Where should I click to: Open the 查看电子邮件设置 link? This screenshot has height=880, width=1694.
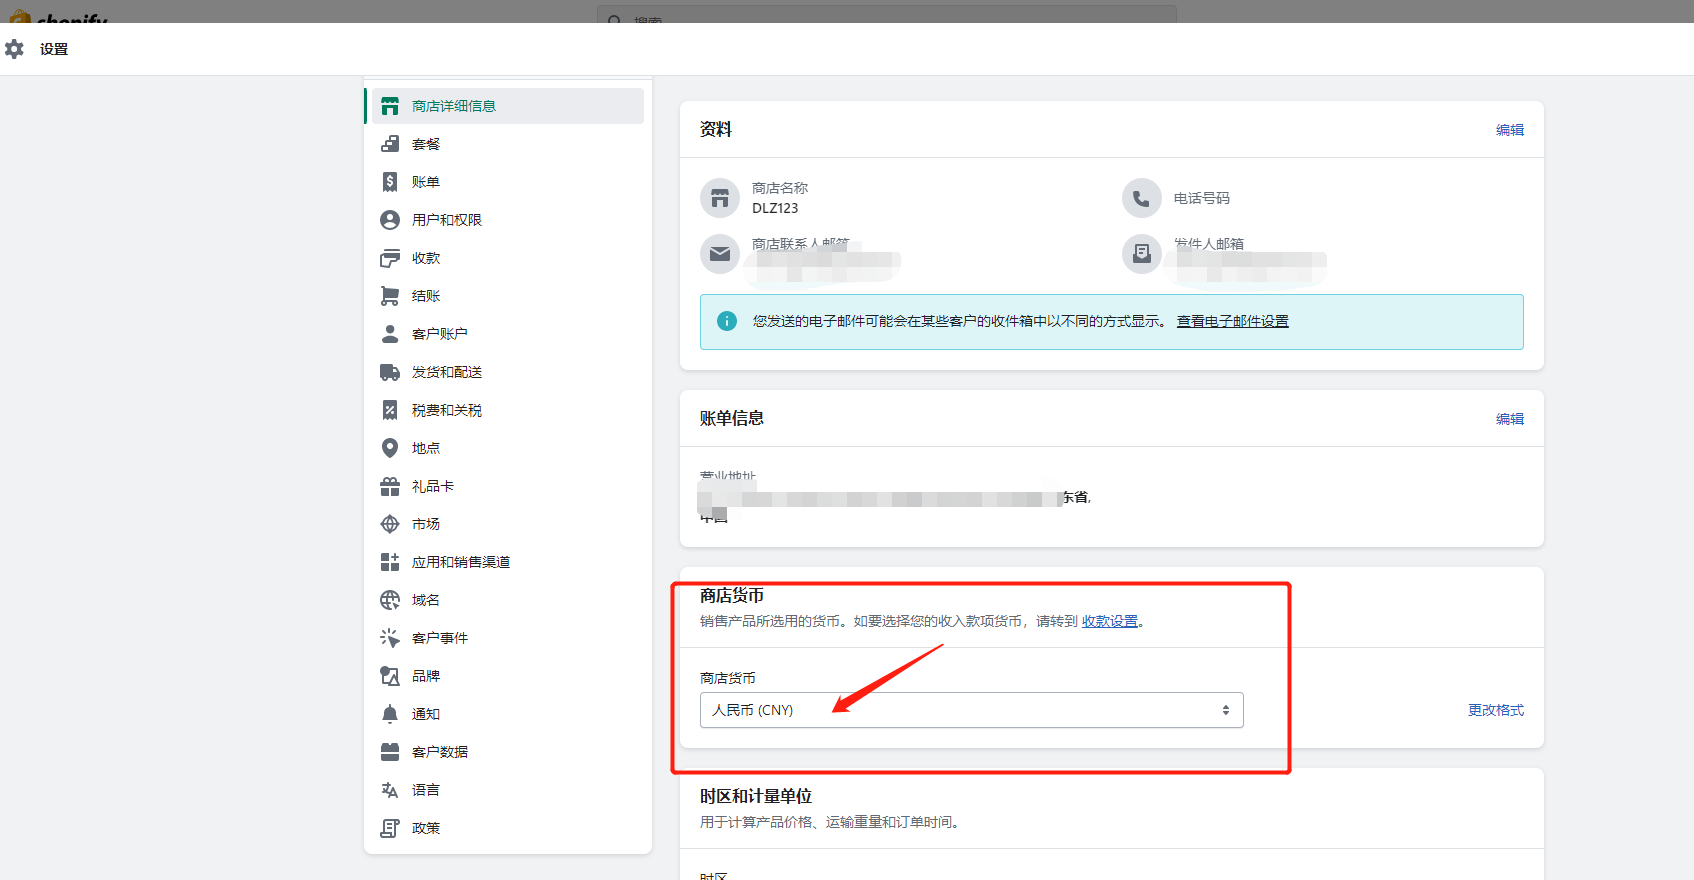[1232, 321]
